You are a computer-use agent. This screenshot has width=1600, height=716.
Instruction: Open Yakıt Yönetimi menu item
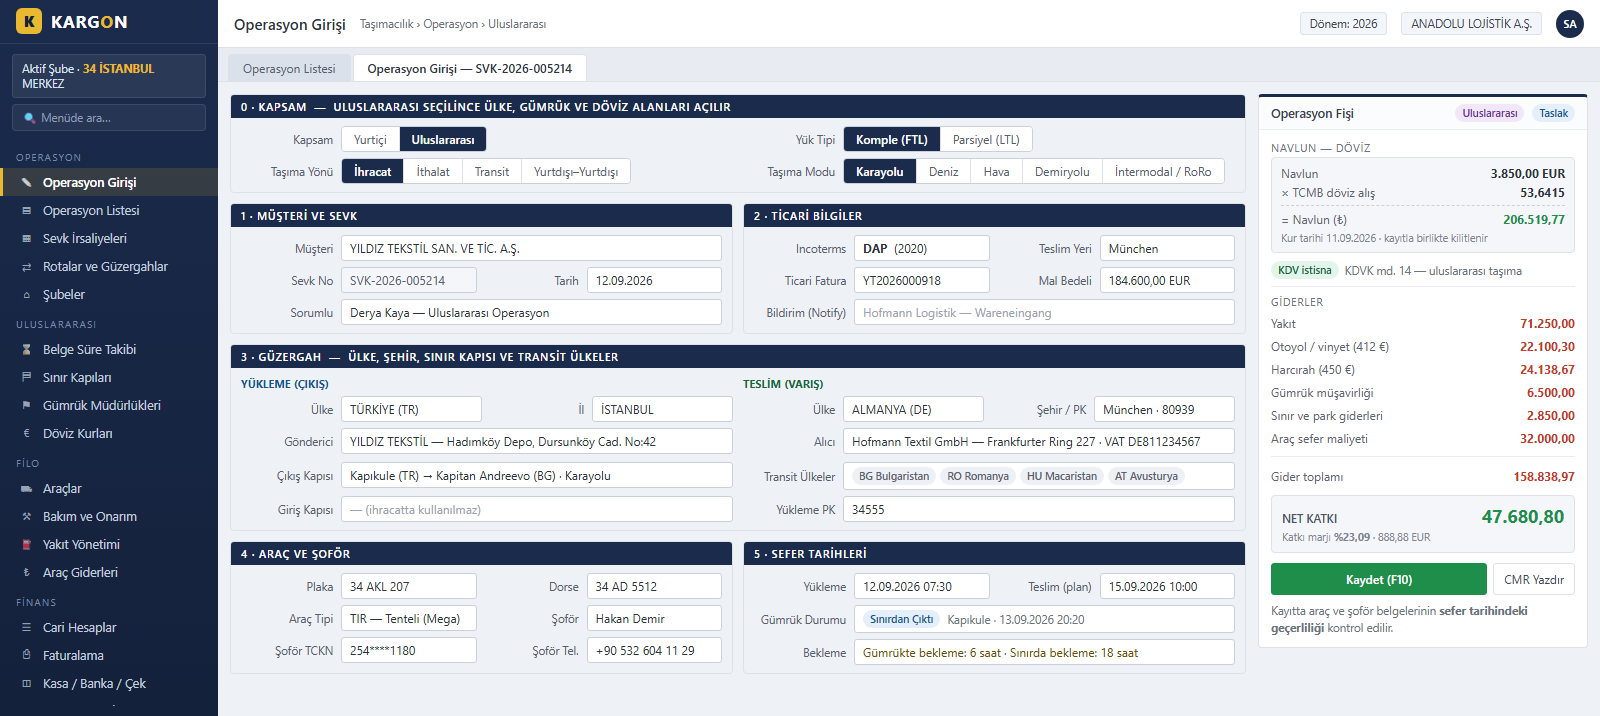109,544
